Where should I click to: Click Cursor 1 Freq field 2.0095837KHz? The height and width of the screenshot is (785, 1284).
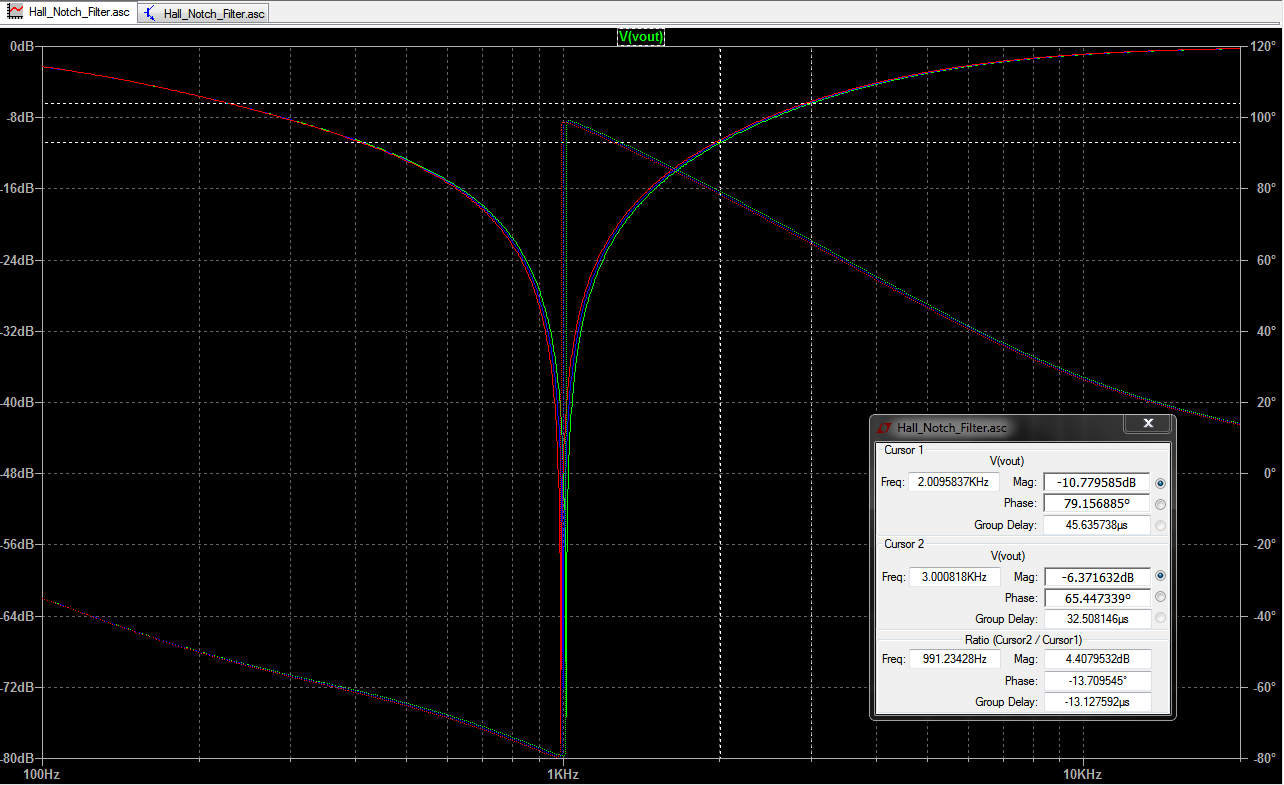click(x=954, y=482)
